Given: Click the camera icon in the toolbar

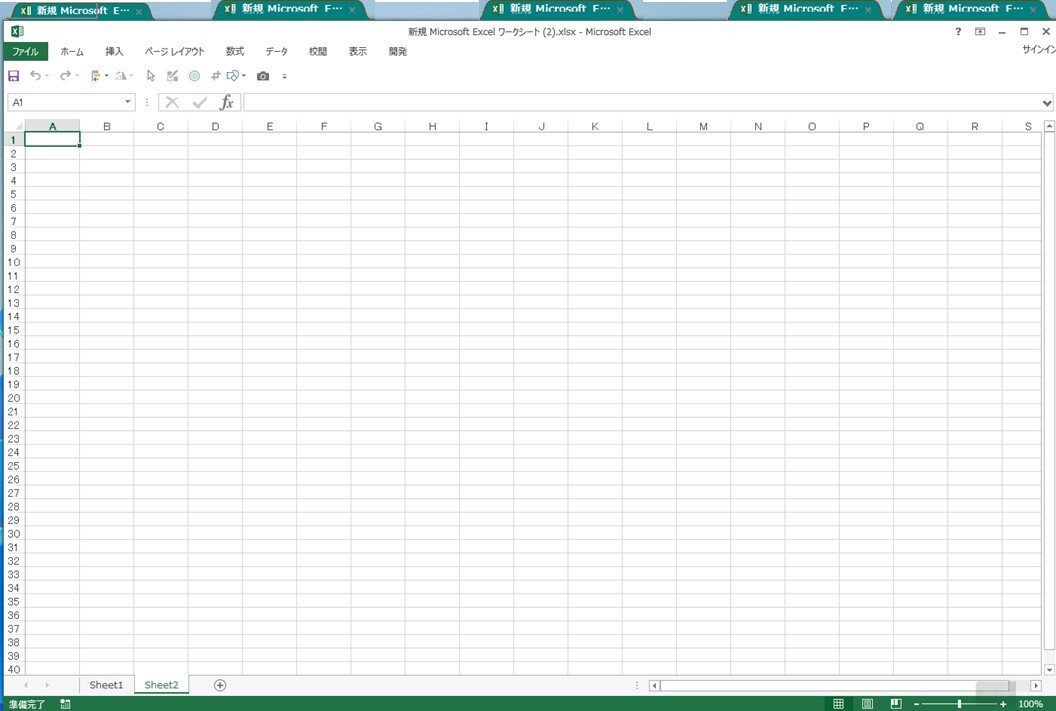Looking at the screenshot, I should (263, 76).
